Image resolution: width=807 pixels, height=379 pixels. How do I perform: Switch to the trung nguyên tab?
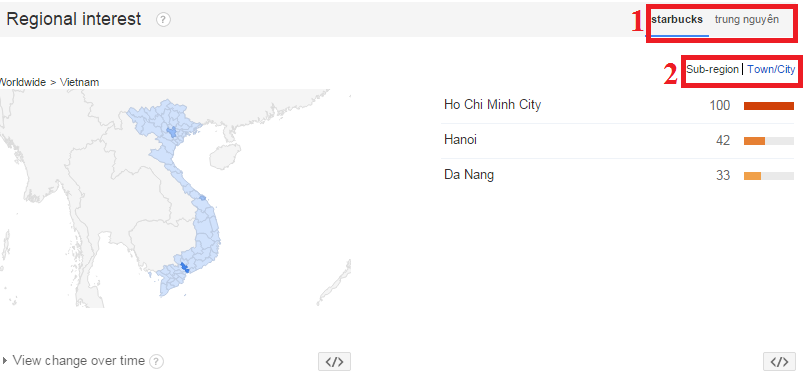[747, 20]
